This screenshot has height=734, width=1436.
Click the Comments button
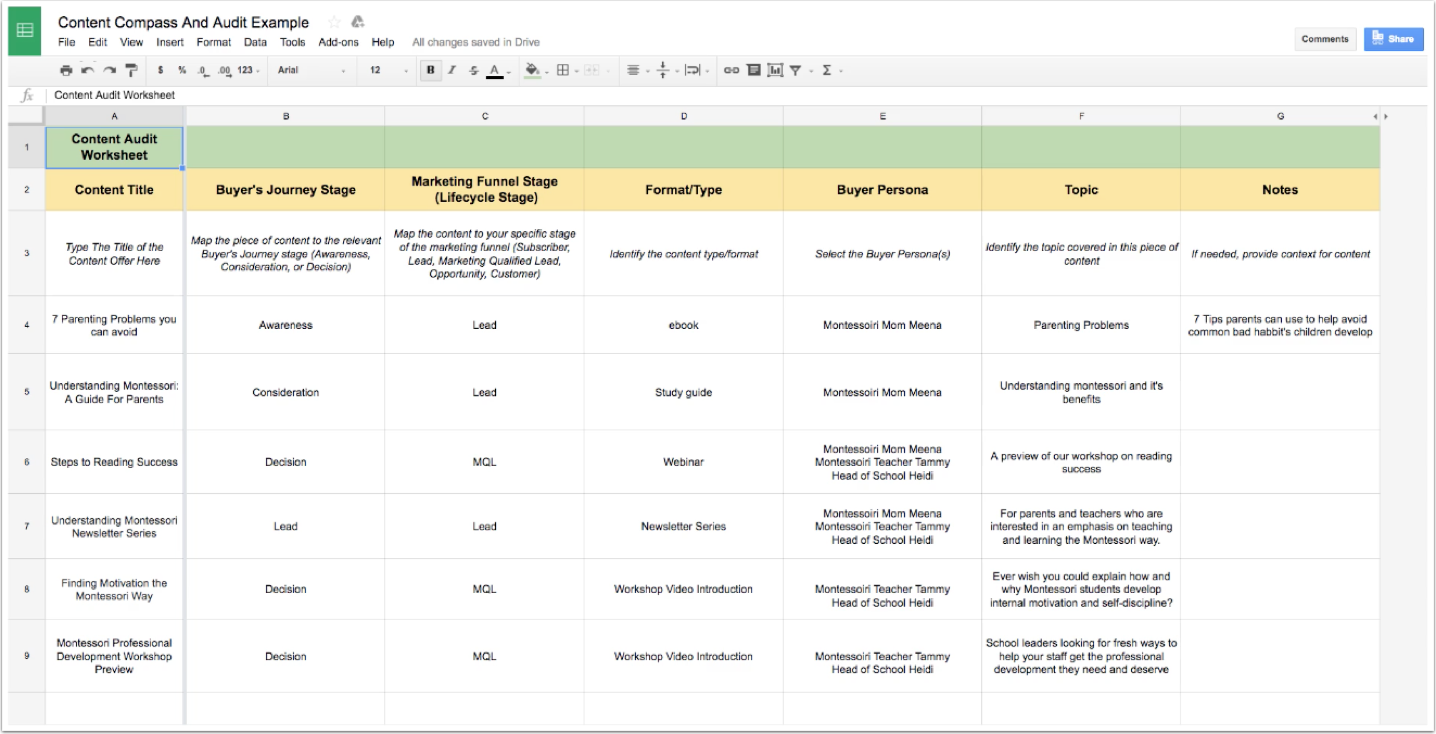click(x=1325, y=39)
